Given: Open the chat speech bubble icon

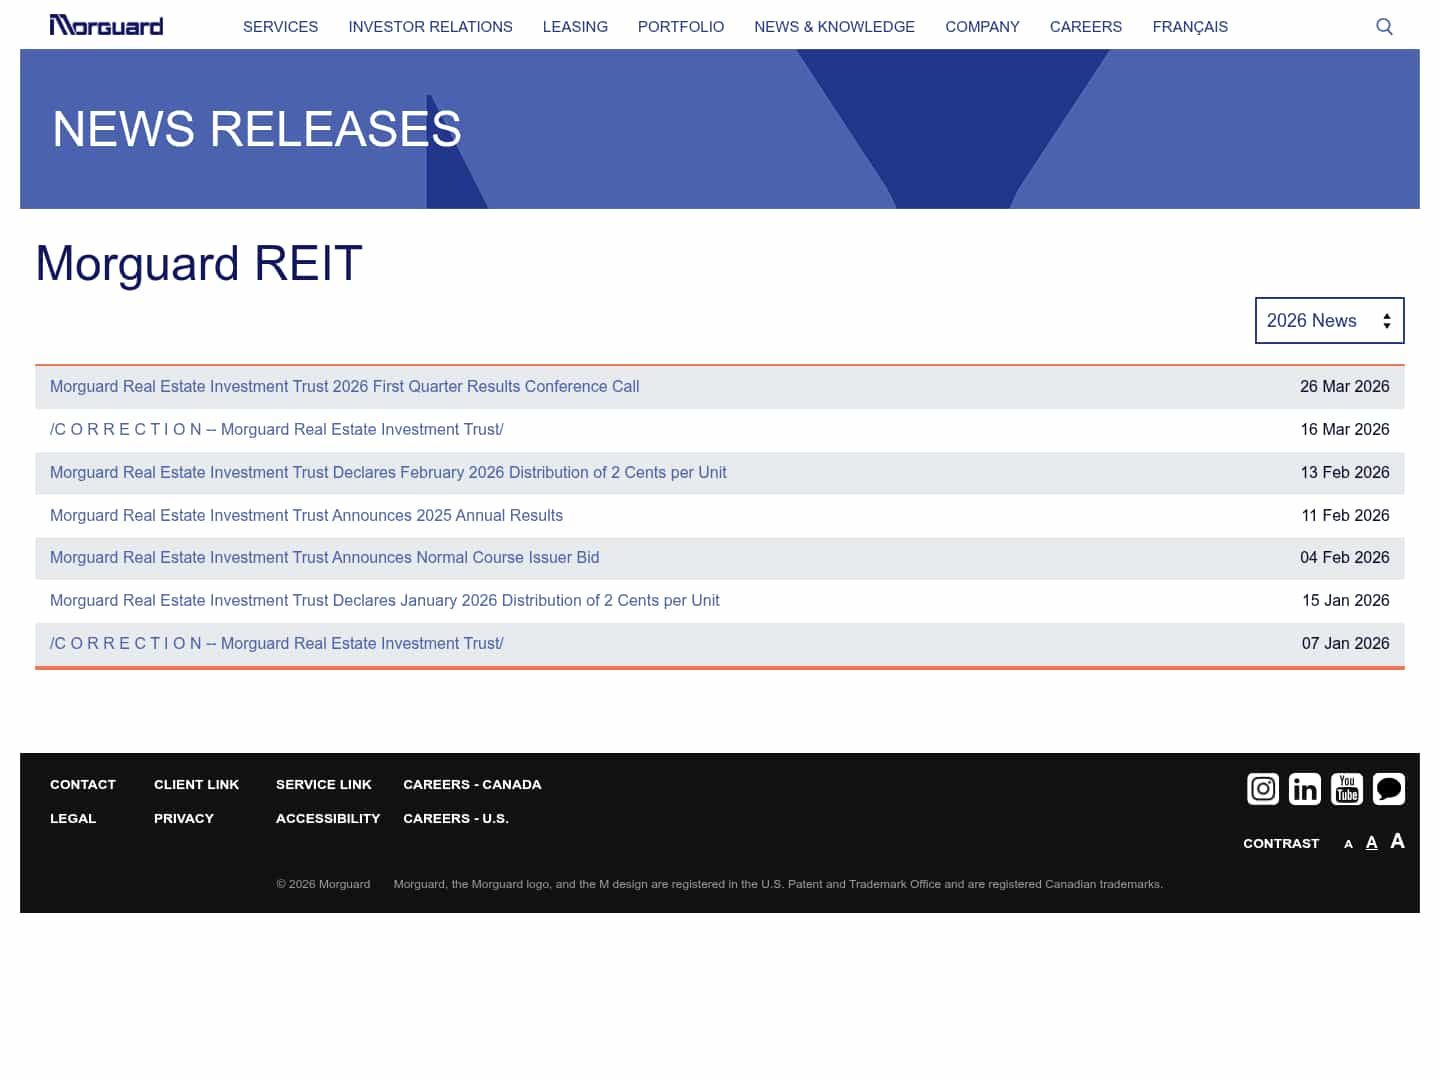Looking at the screenshot, I should pyautogui.click(x=1389, y=789).
